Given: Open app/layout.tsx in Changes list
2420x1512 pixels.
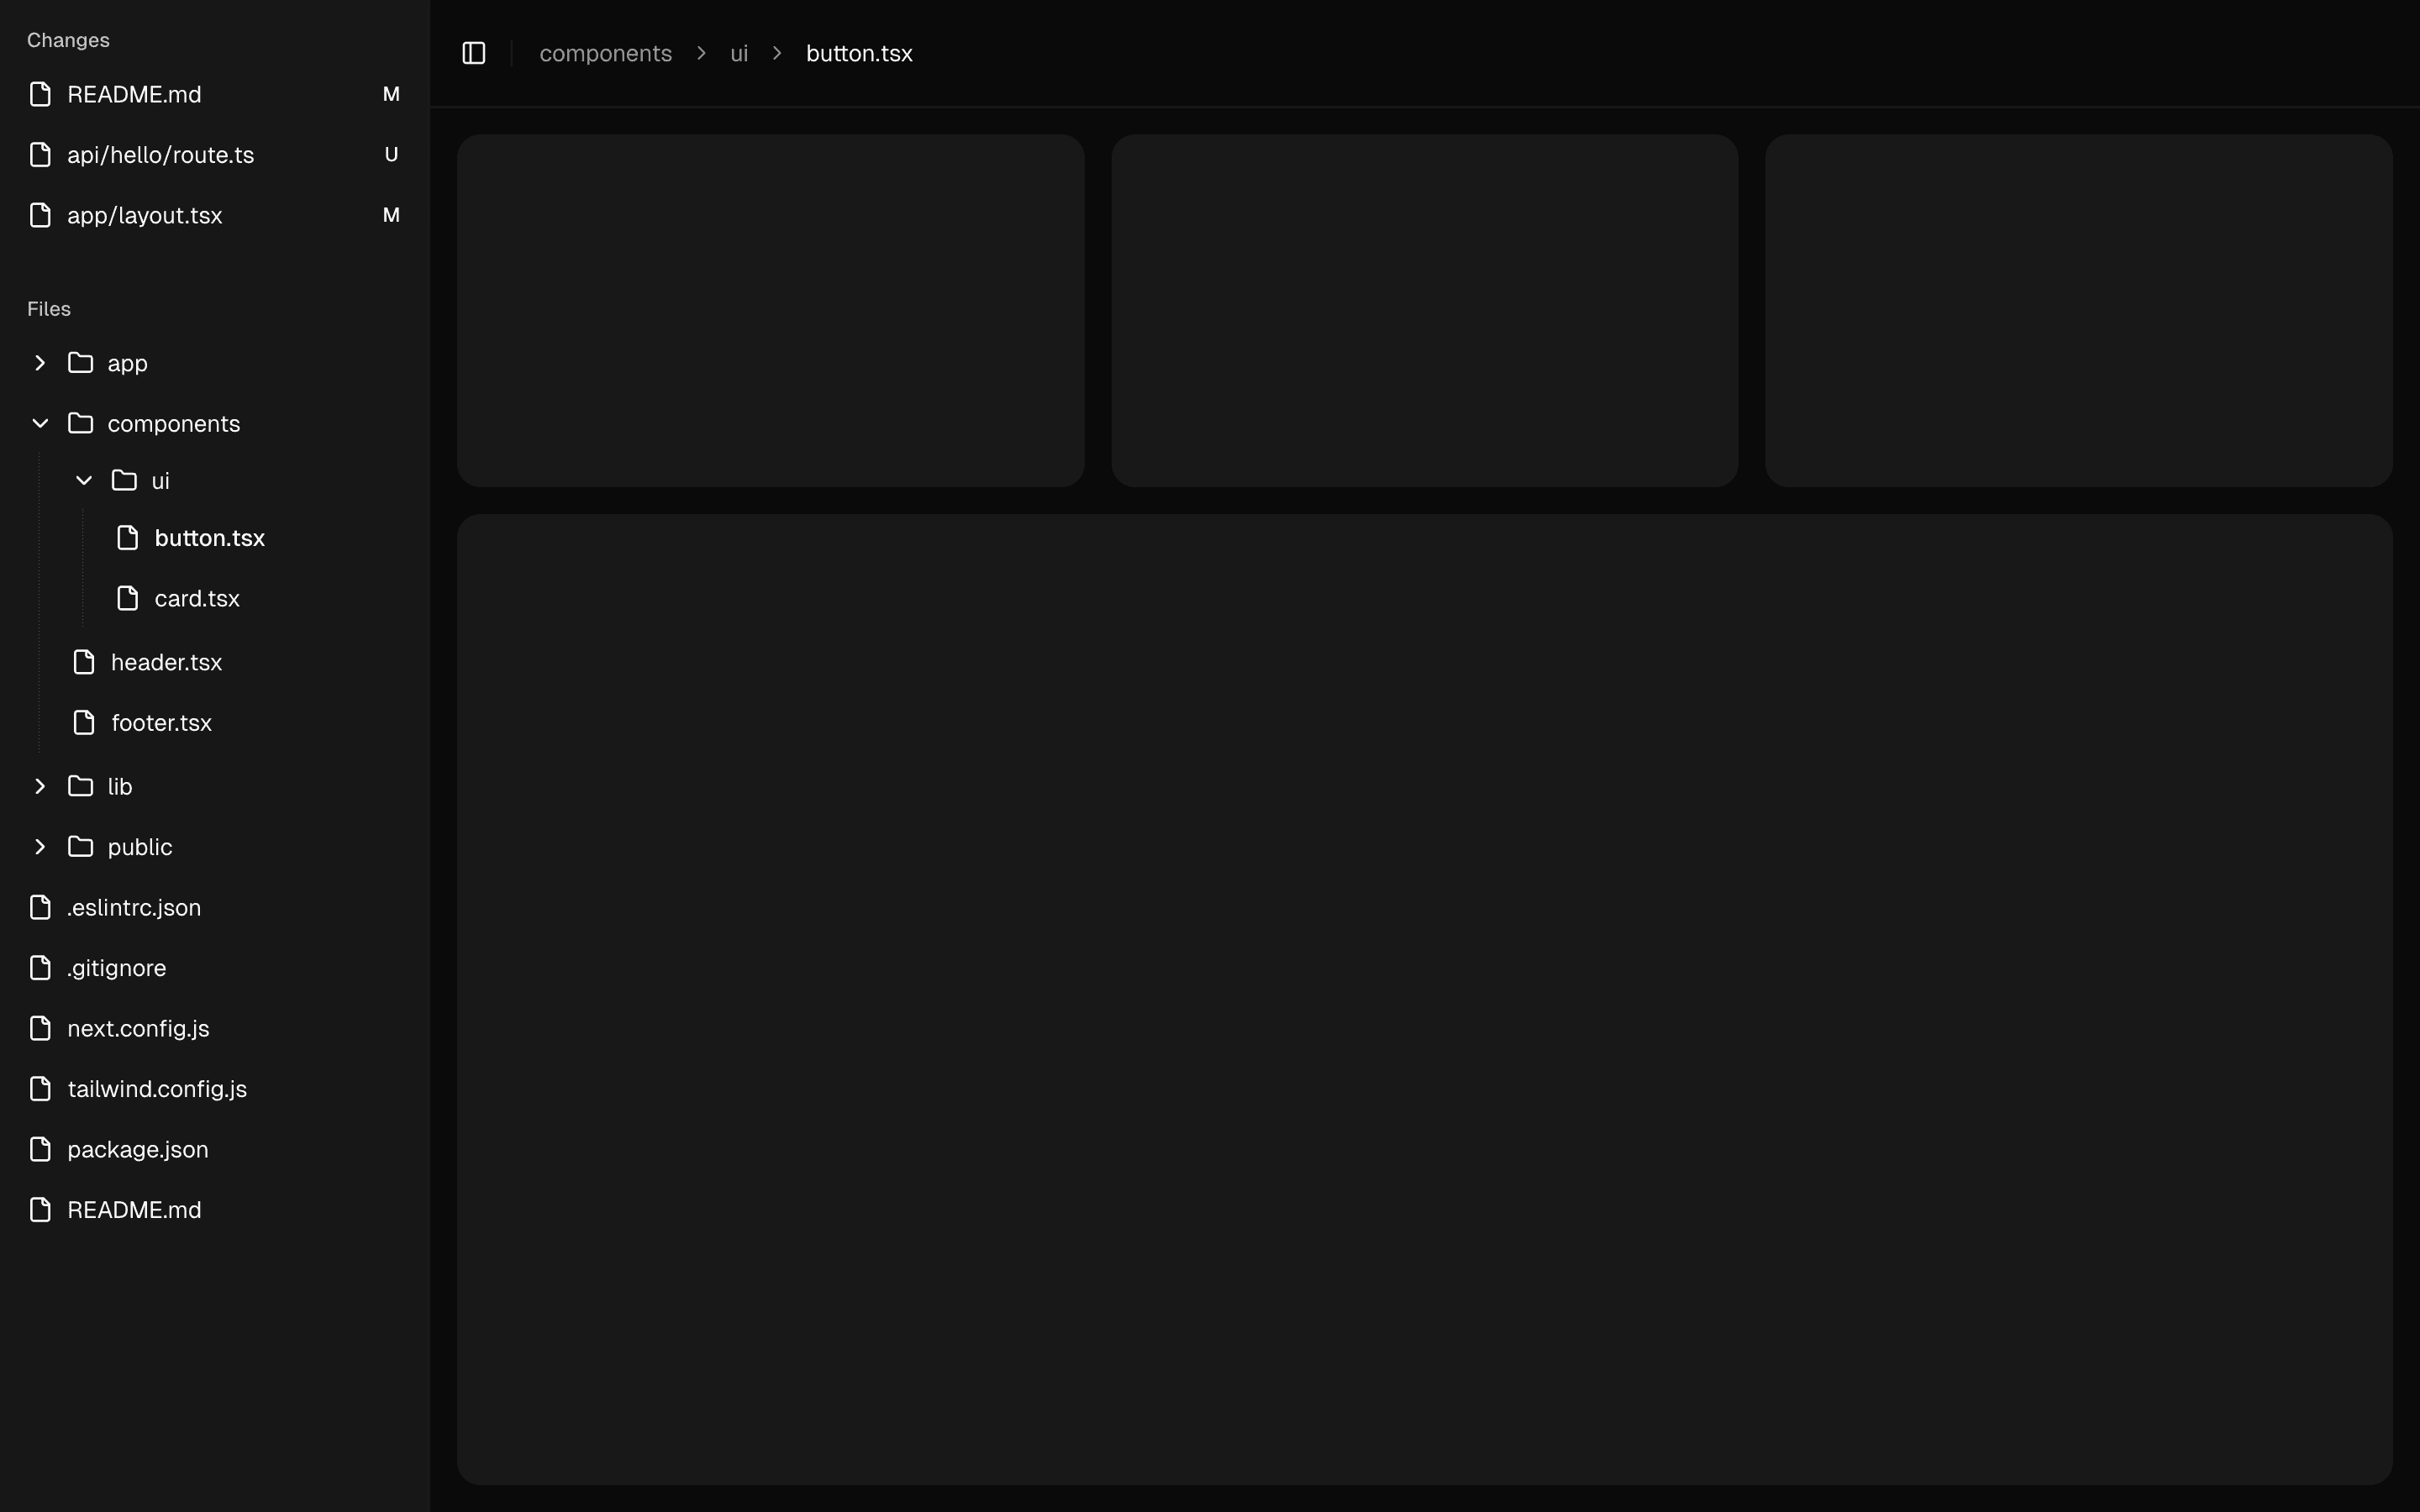Looking at the screenshot, I should 144,216.
